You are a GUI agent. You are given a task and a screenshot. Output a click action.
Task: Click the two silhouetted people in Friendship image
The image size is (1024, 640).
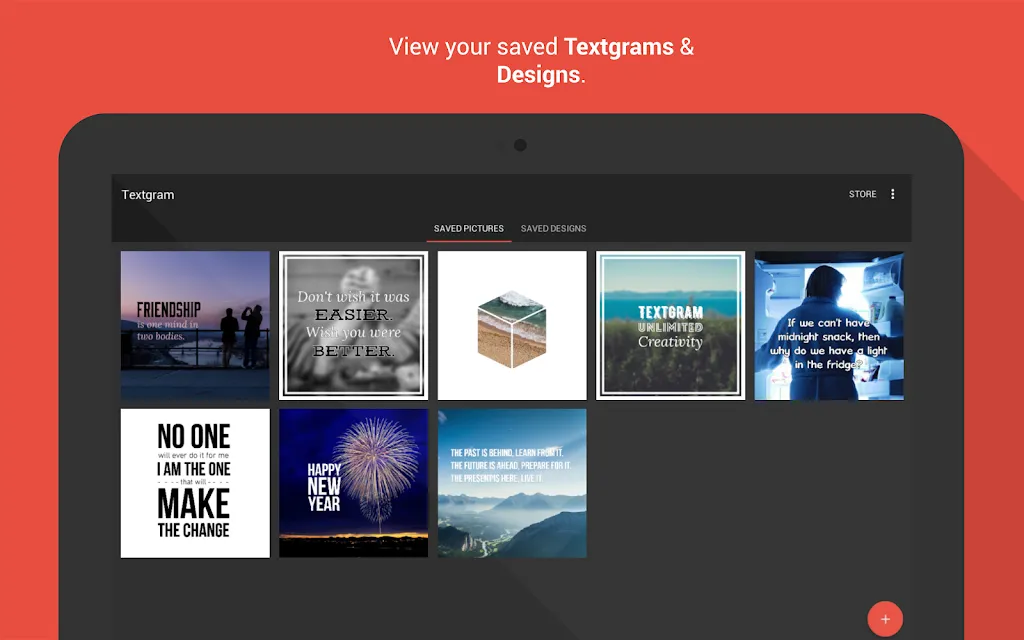point(241,336)
